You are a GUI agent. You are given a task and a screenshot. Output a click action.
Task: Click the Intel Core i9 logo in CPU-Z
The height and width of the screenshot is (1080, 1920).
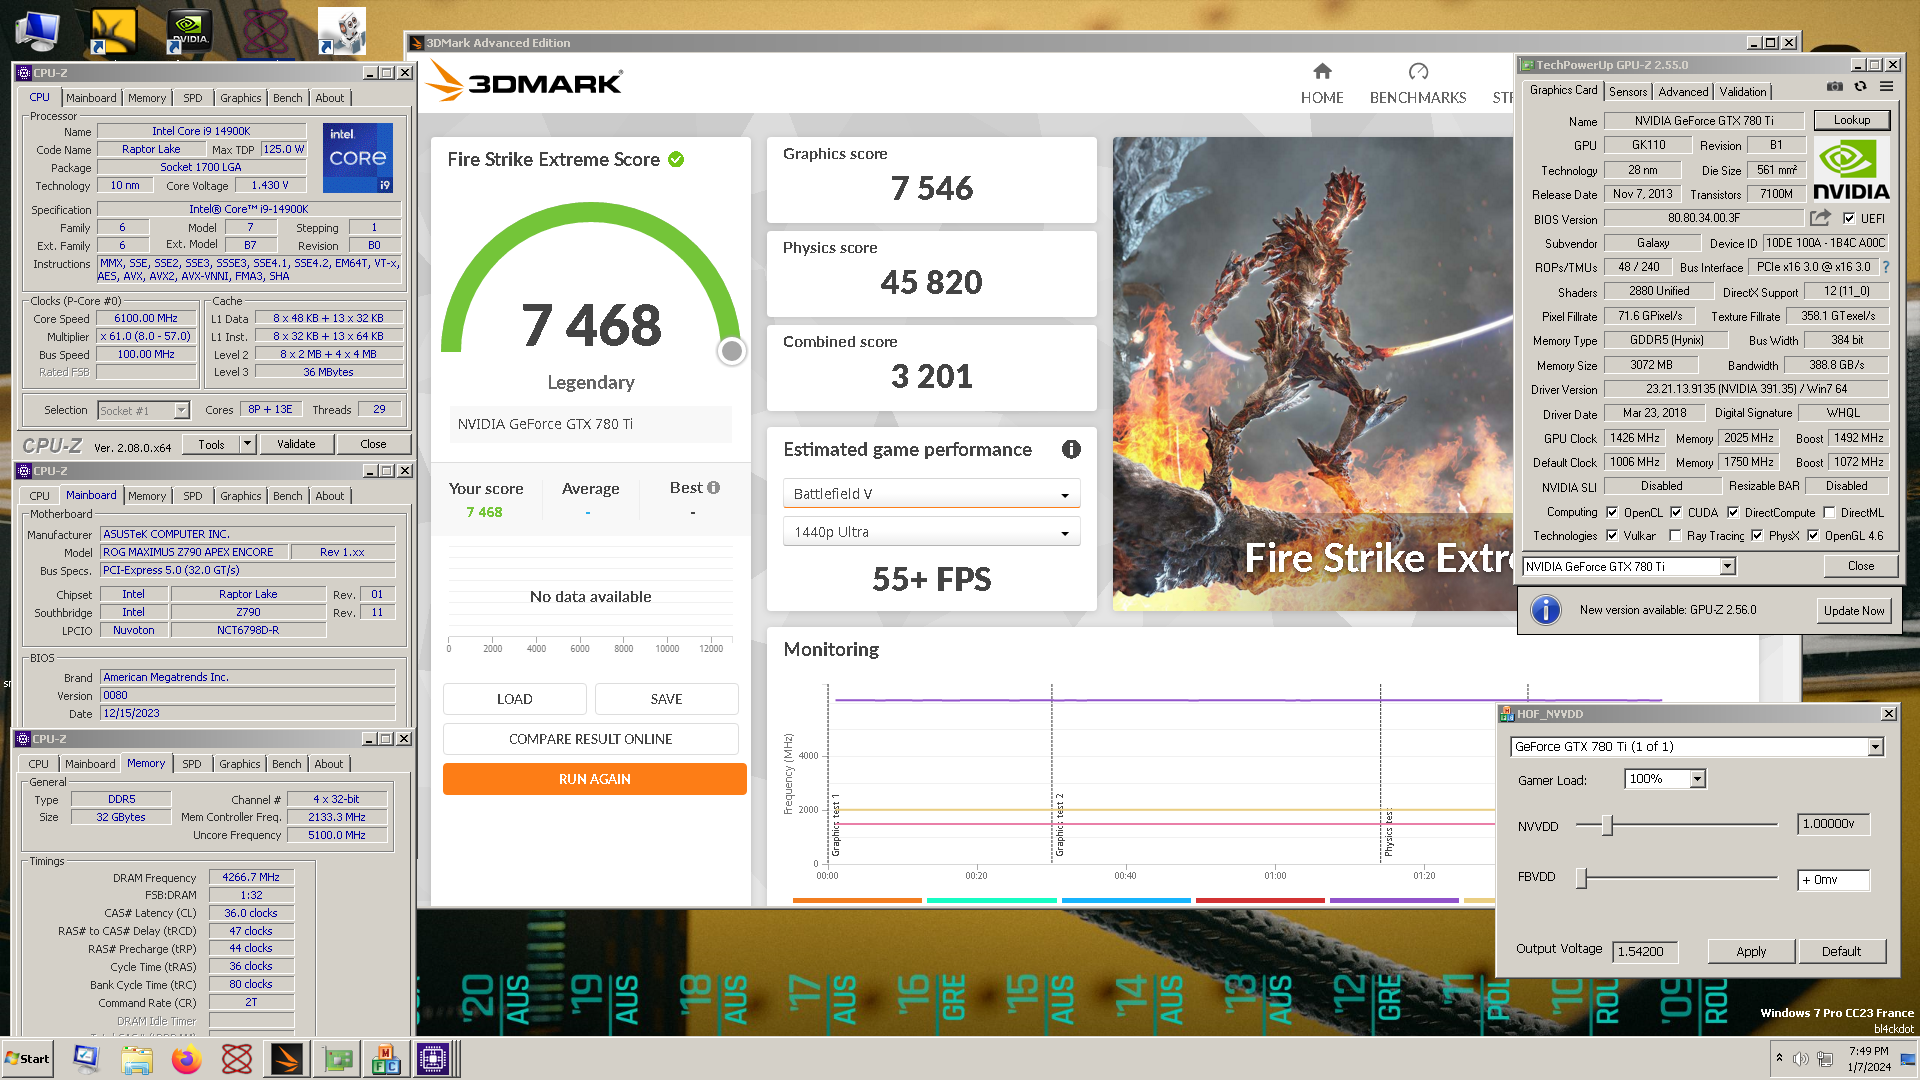click(358, 158)
